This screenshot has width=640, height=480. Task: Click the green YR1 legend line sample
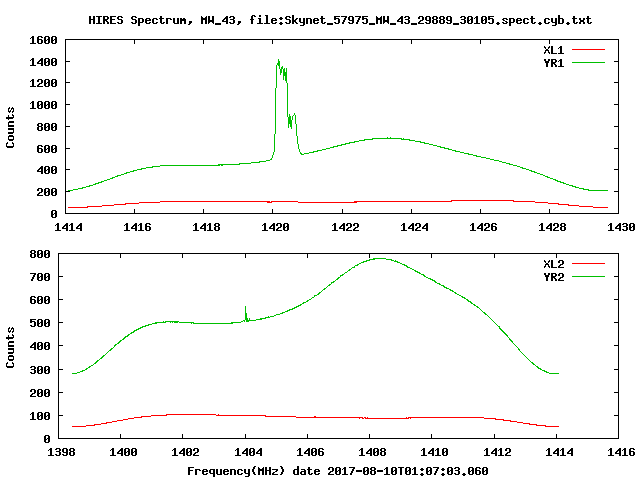pos(588,63)
